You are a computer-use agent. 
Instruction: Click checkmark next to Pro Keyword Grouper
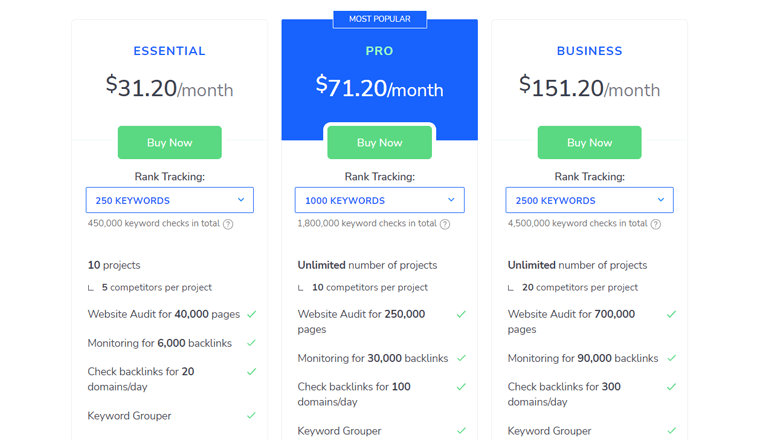461,430
